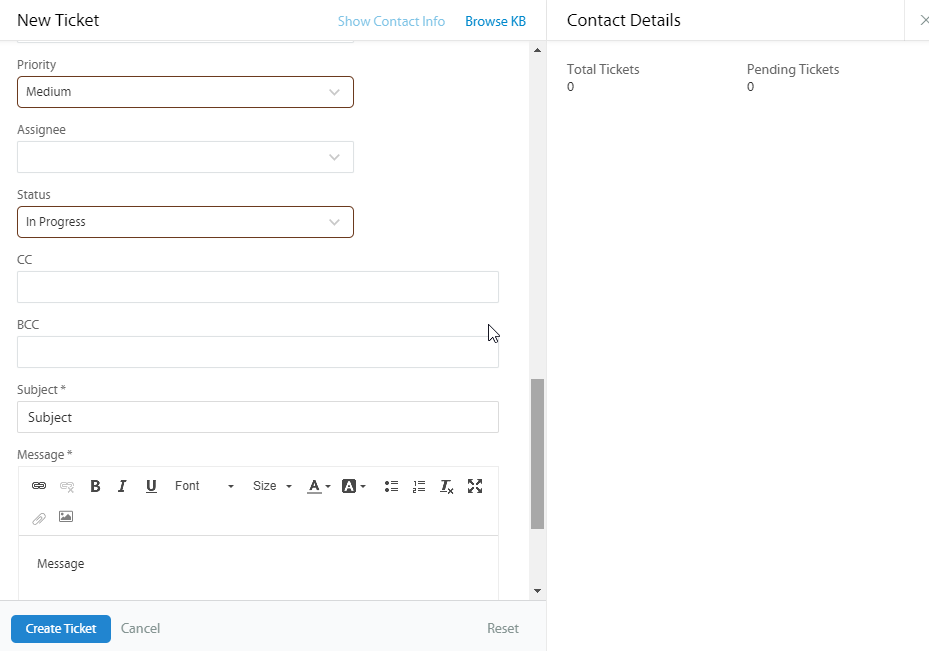Screen dimensions: 929x651
Task: Insert a numbered list
Action: pyautogui.click(x=419, y=486)
